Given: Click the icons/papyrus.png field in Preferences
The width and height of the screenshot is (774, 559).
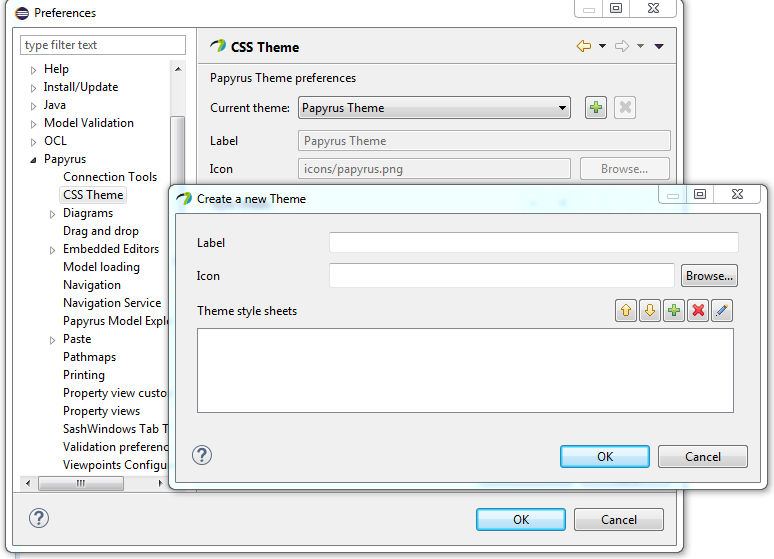Looking at the screenshot, I should point(434,169).
